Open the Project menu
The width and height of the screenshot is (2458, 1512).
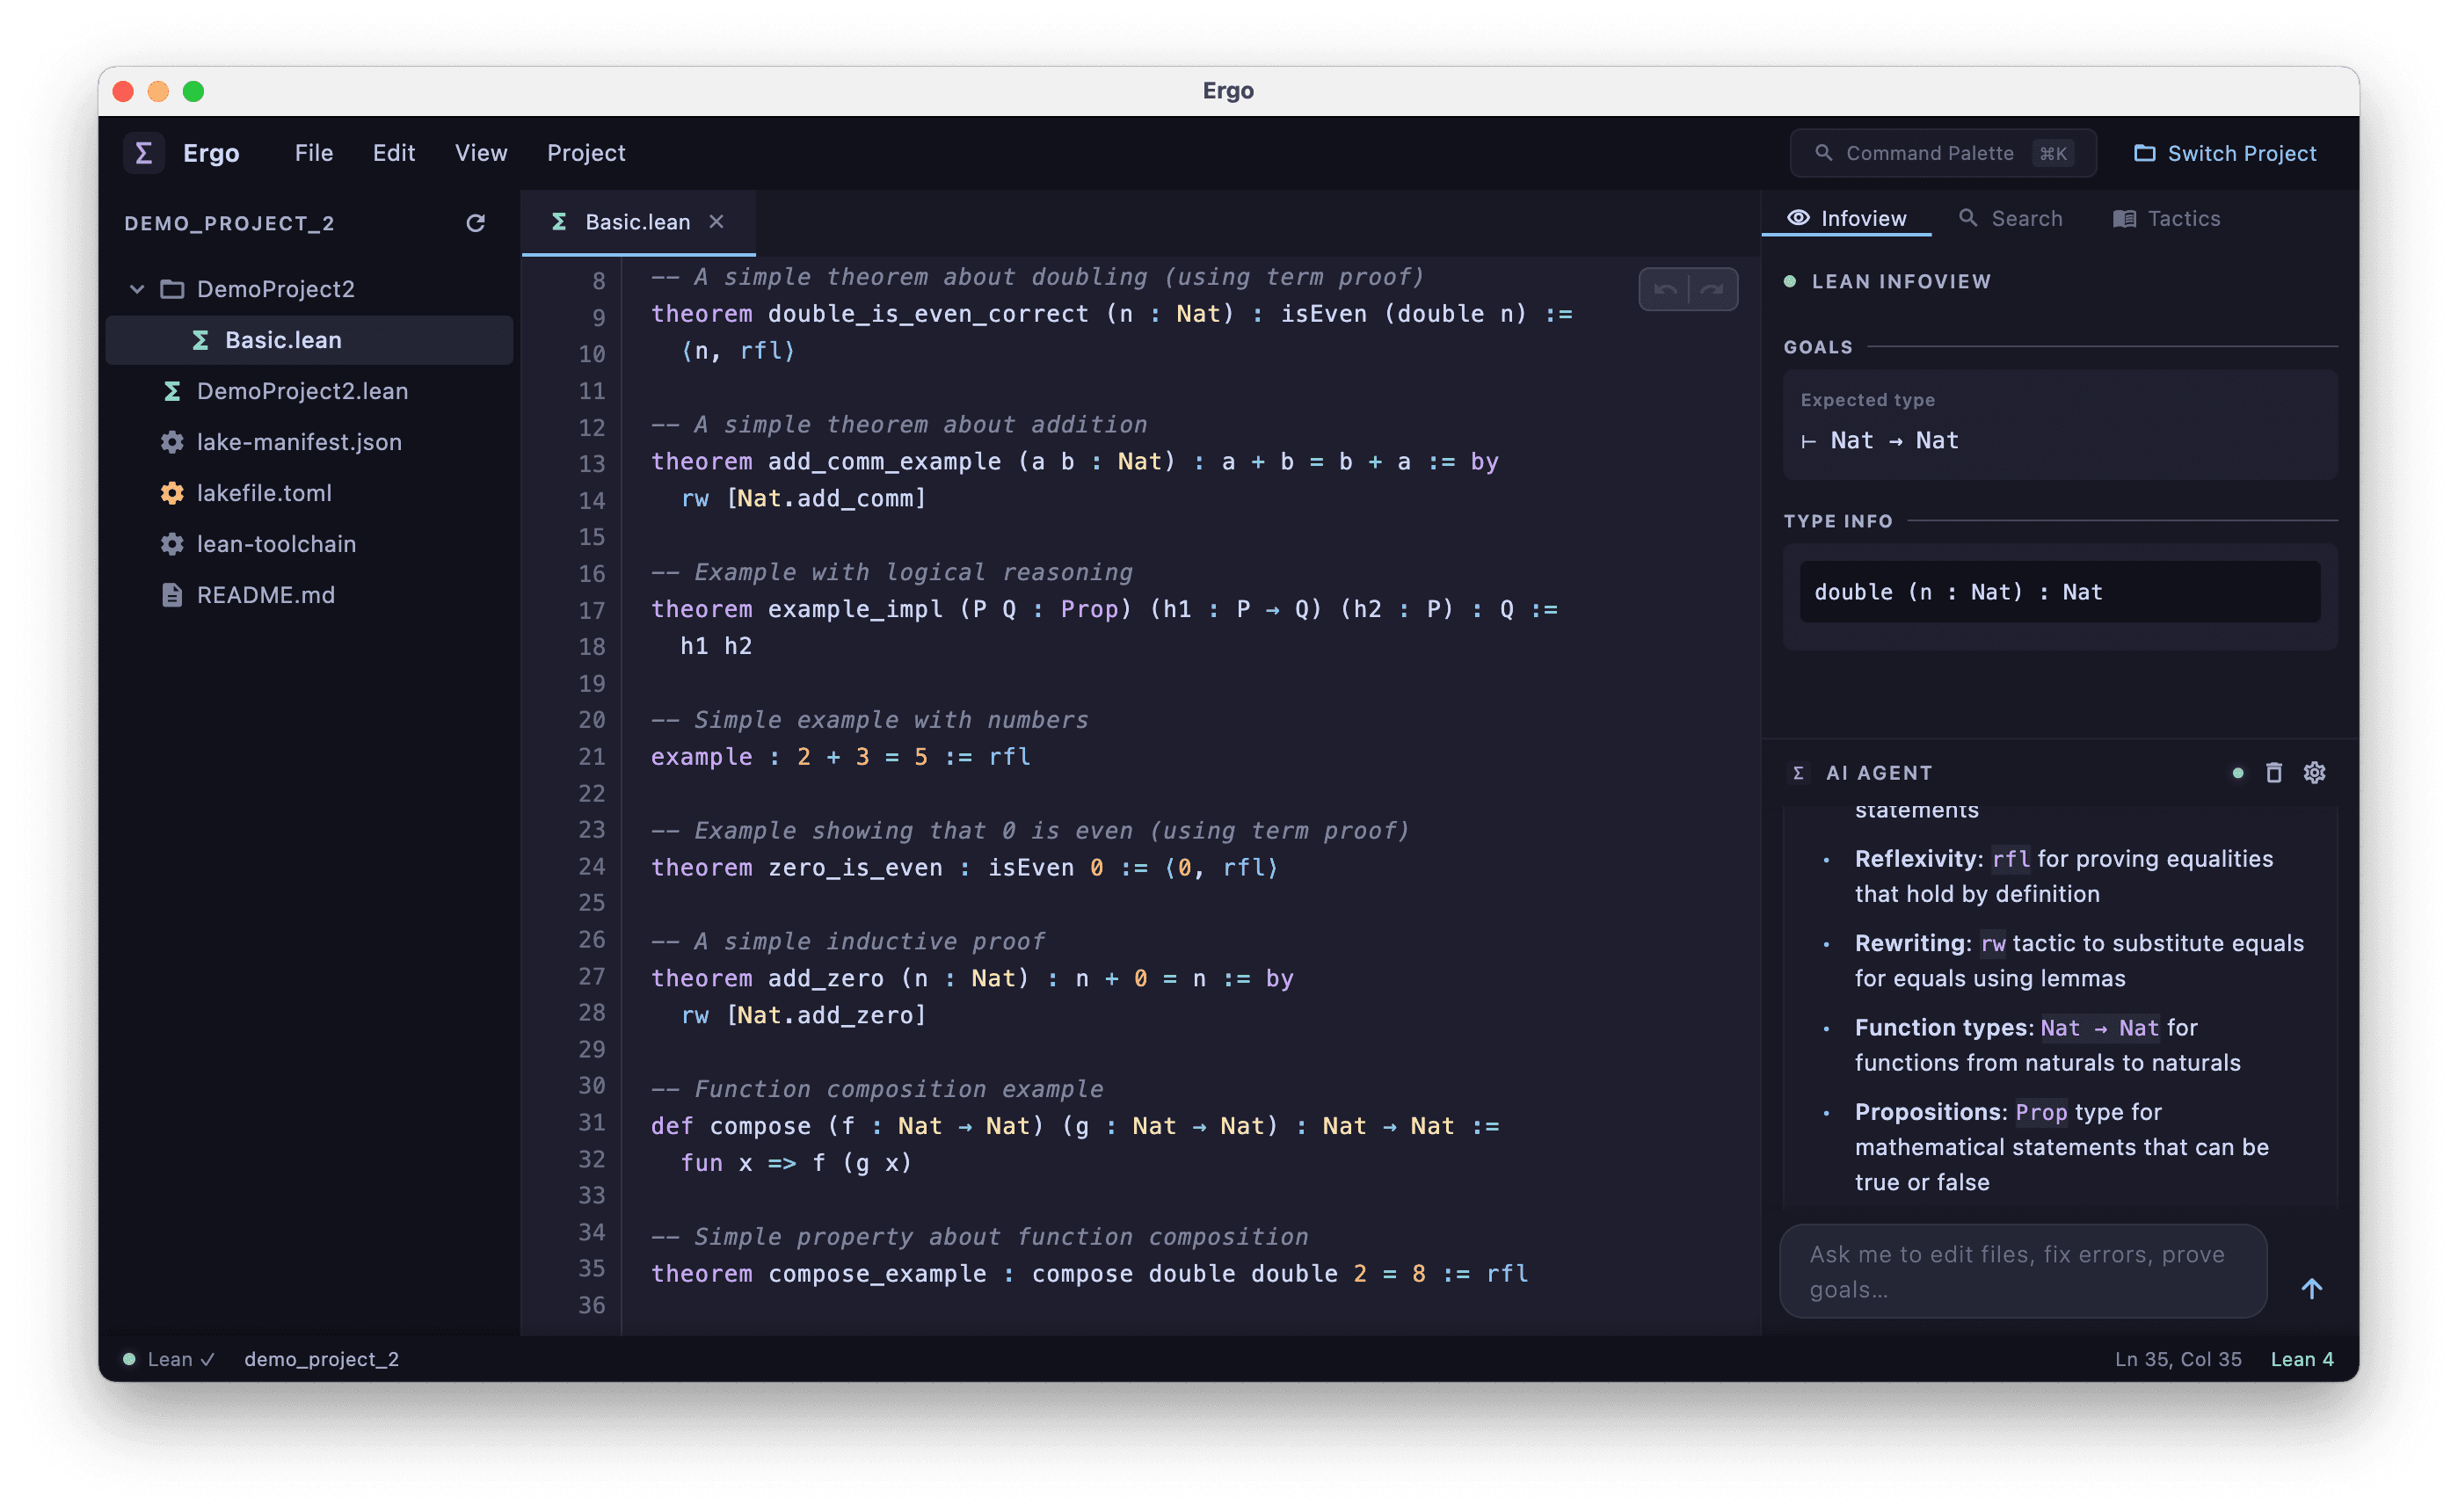coord(585,152)
